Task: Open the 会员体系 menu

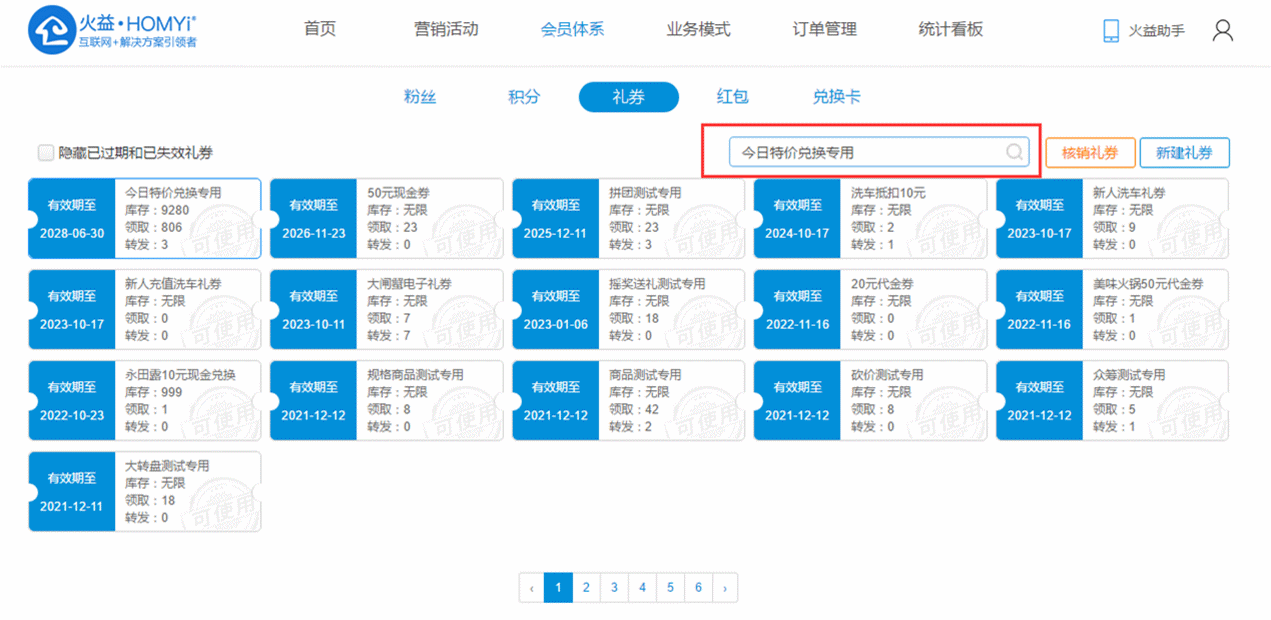Action: 572,29
